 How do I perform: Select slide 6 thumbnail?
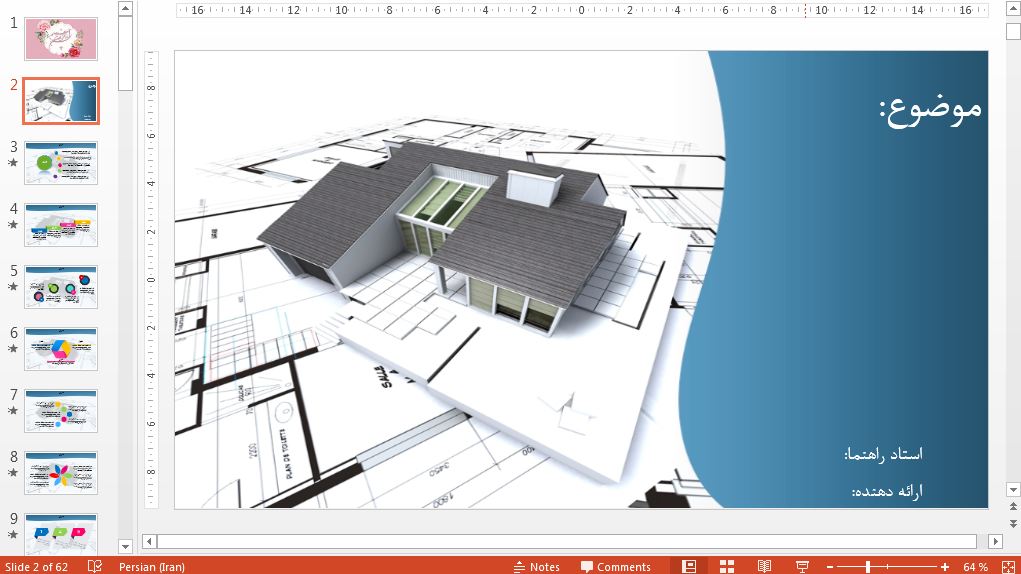61,349
